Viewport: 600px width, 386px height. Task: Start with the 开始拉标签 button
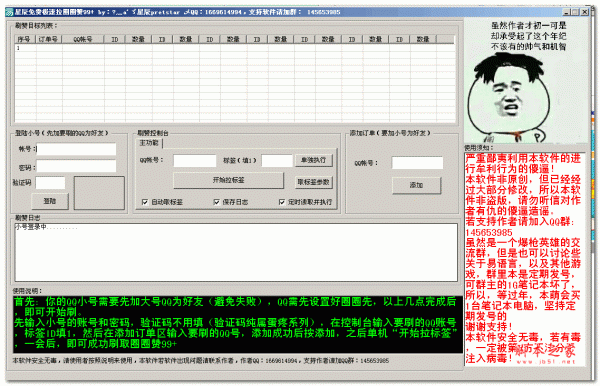pyautogui.click(x=228, y=180)
